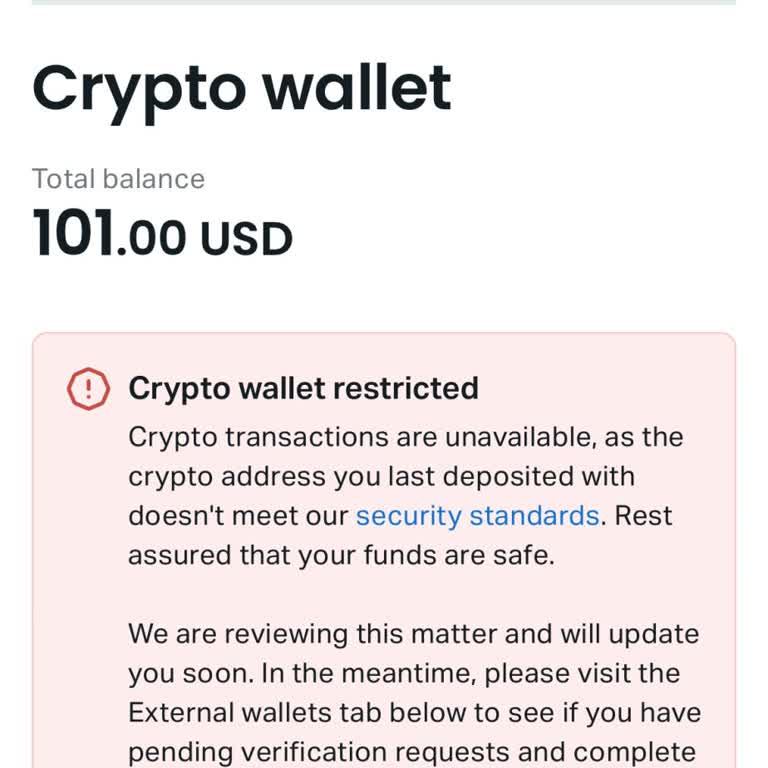
Task: Click the word 'doesn't meet our'
Action: pyautogui.click(x=238, y=516)
